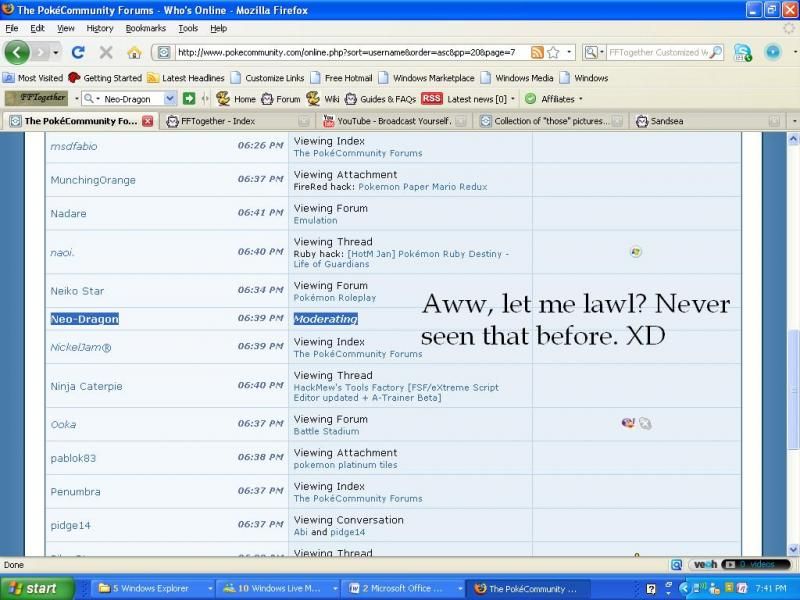Image resolution: width=800 pixels, height=600 pixels.
Task: Open the Windows Start button
Action: tap(35, 588)
